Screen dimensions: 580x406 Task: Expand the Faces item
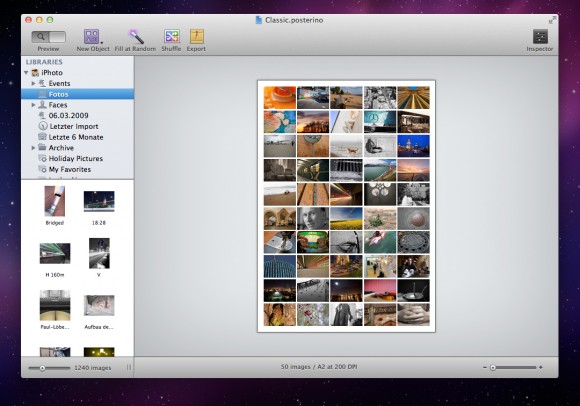(33, 105)
